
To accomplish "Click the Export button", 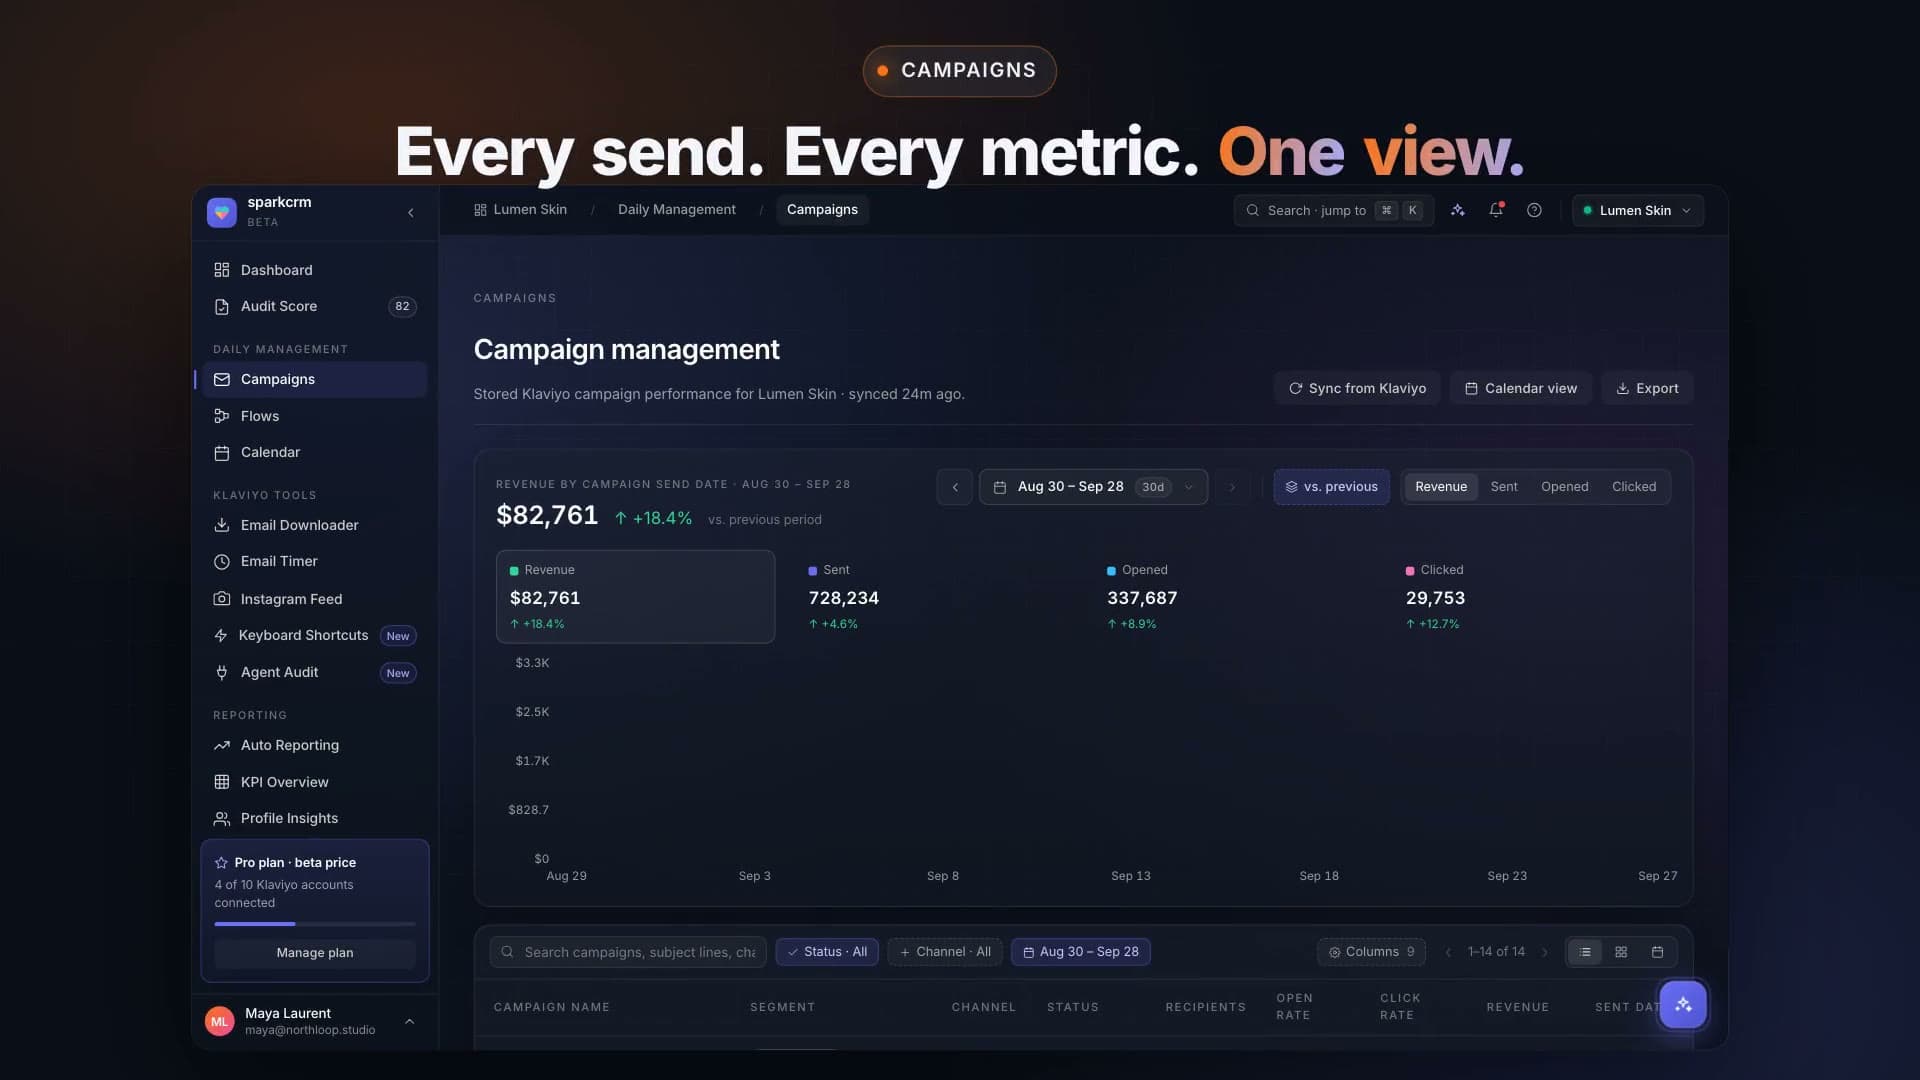I will tap(1647, 388).
